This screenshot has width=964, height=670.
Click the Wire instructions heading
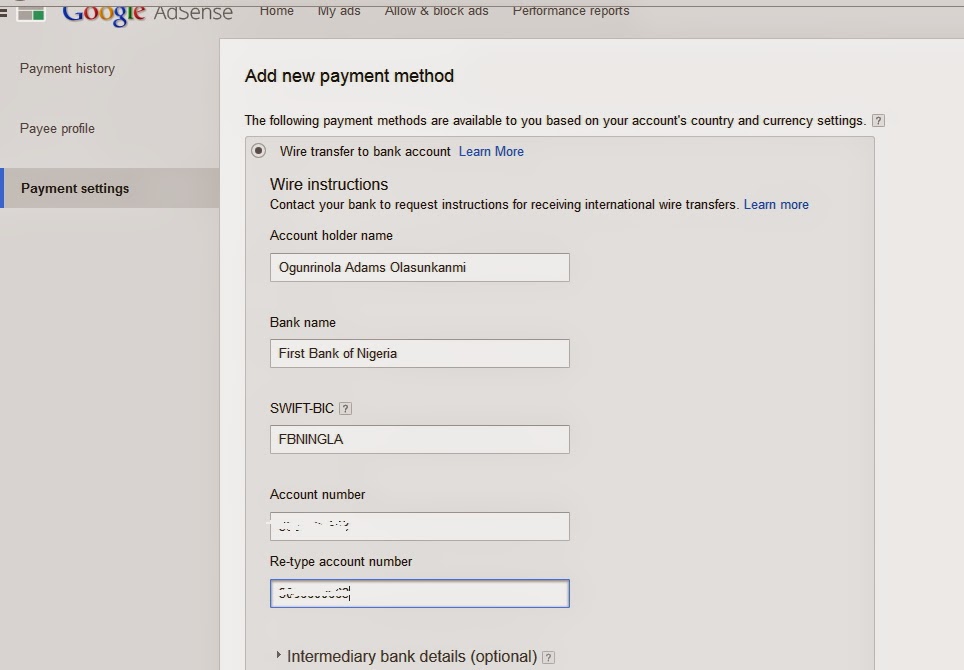pos(329,184)
